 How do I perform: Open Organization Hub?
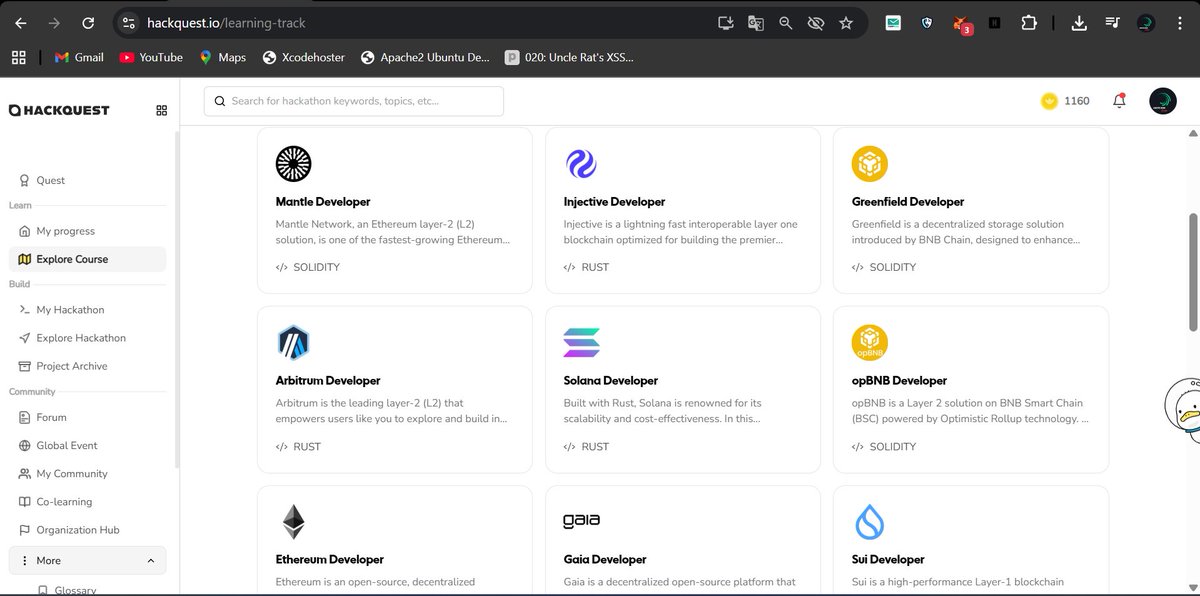(78, 530)
